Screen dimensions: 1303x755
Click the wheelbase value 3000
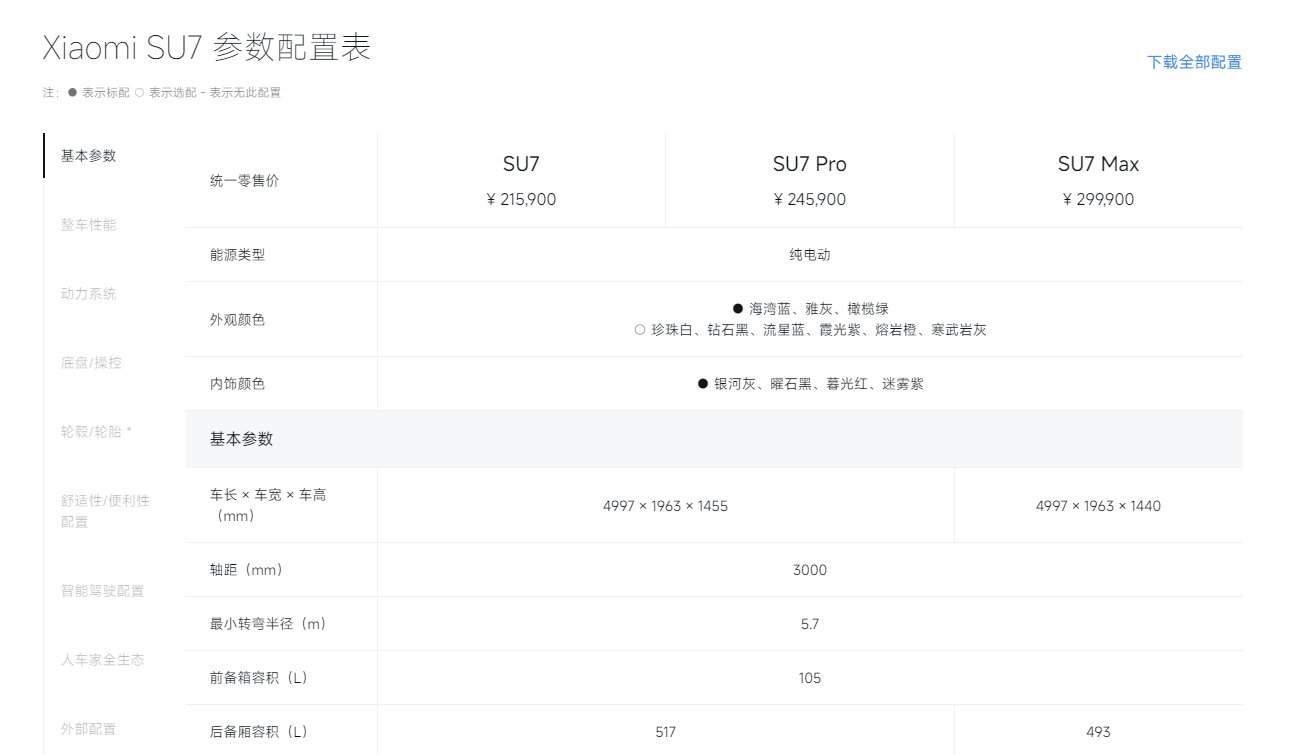[x=810, y=570]
